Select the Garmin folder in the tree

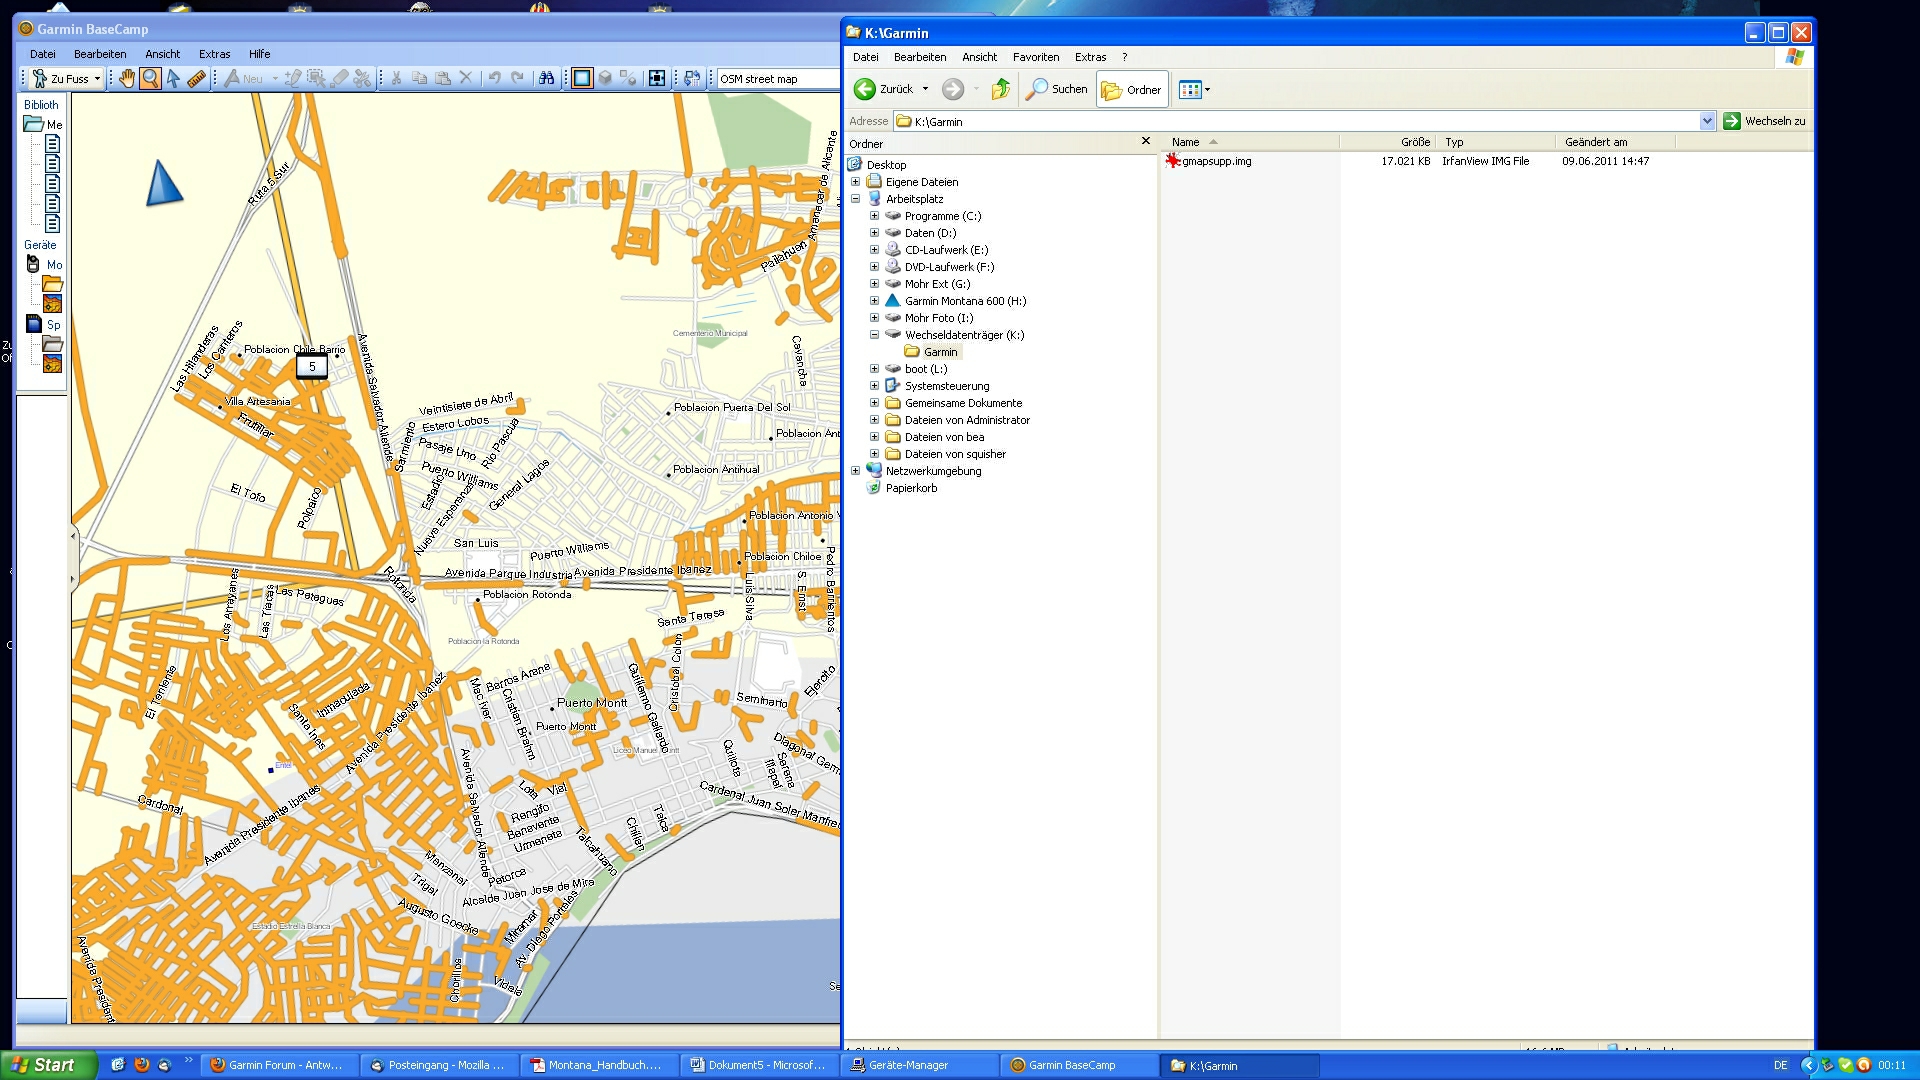point(931,352)
